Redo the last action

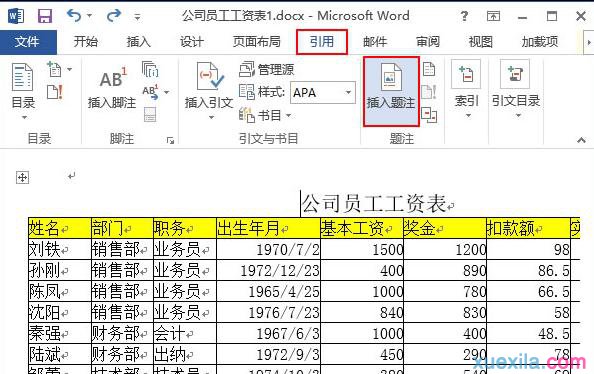click(114, 16)
